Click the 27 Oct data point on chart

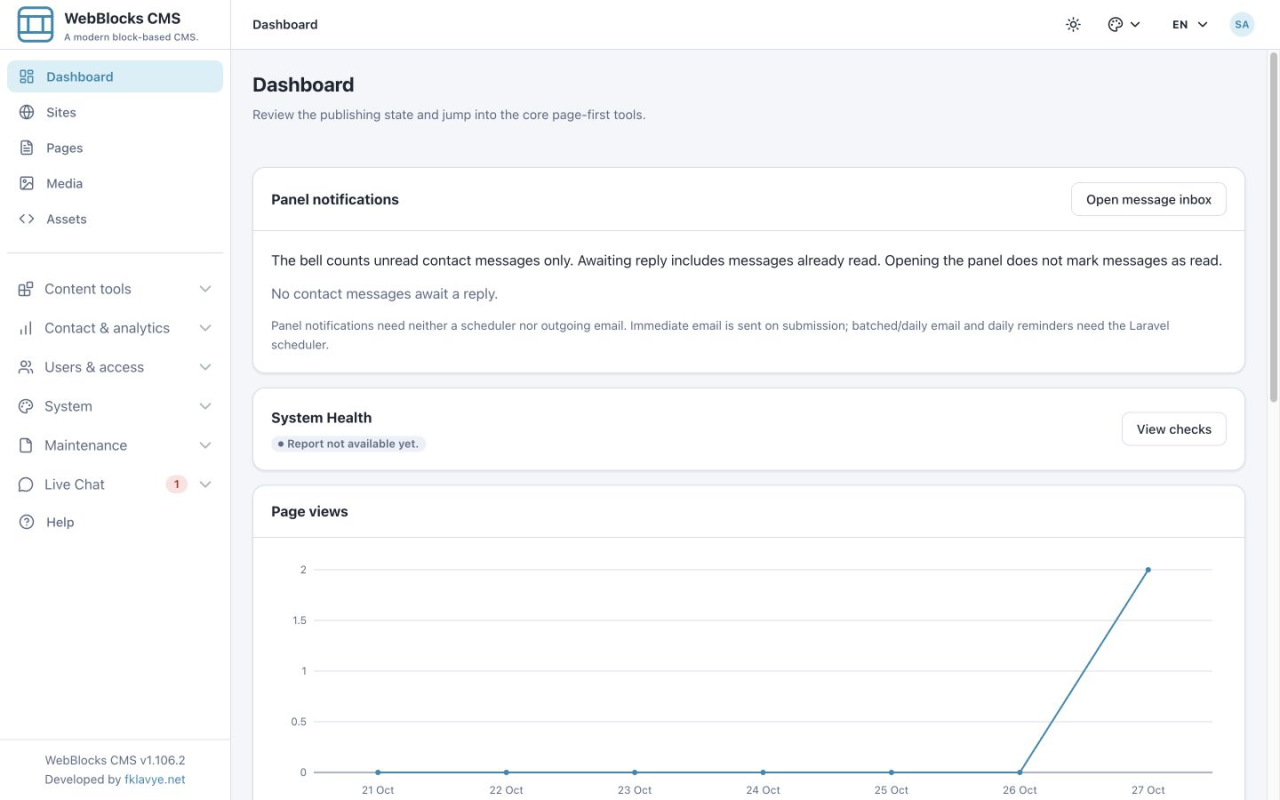coord(1148,570)
